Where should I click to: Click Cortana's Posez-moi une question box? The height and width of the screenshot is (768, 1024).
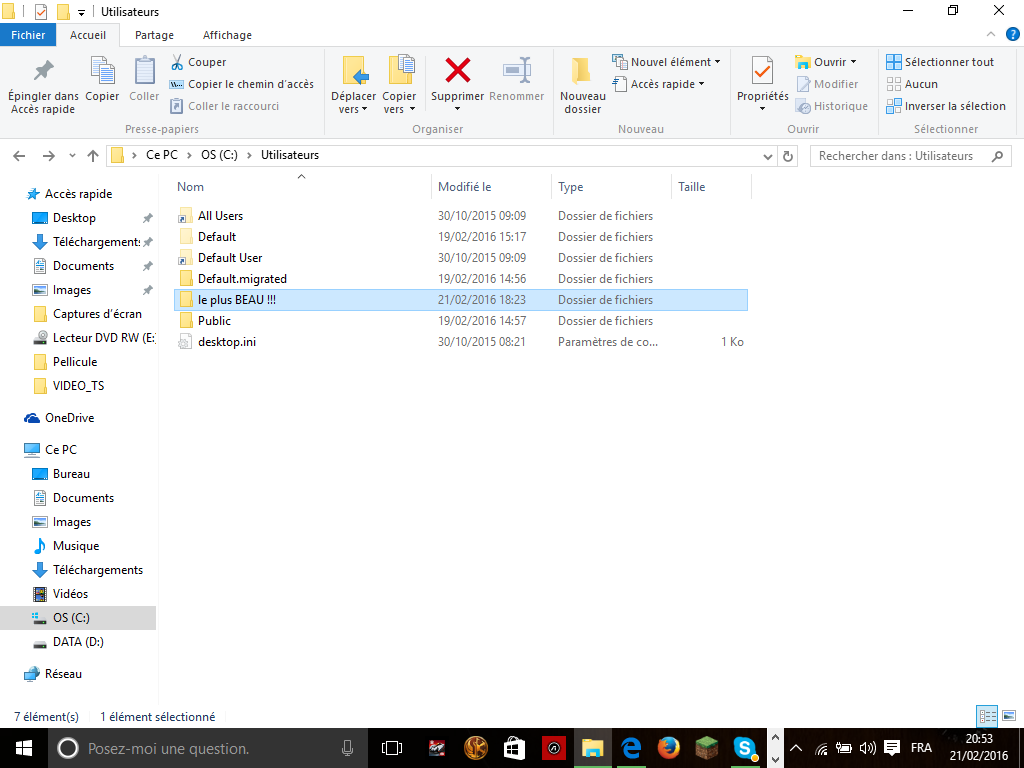208,748
